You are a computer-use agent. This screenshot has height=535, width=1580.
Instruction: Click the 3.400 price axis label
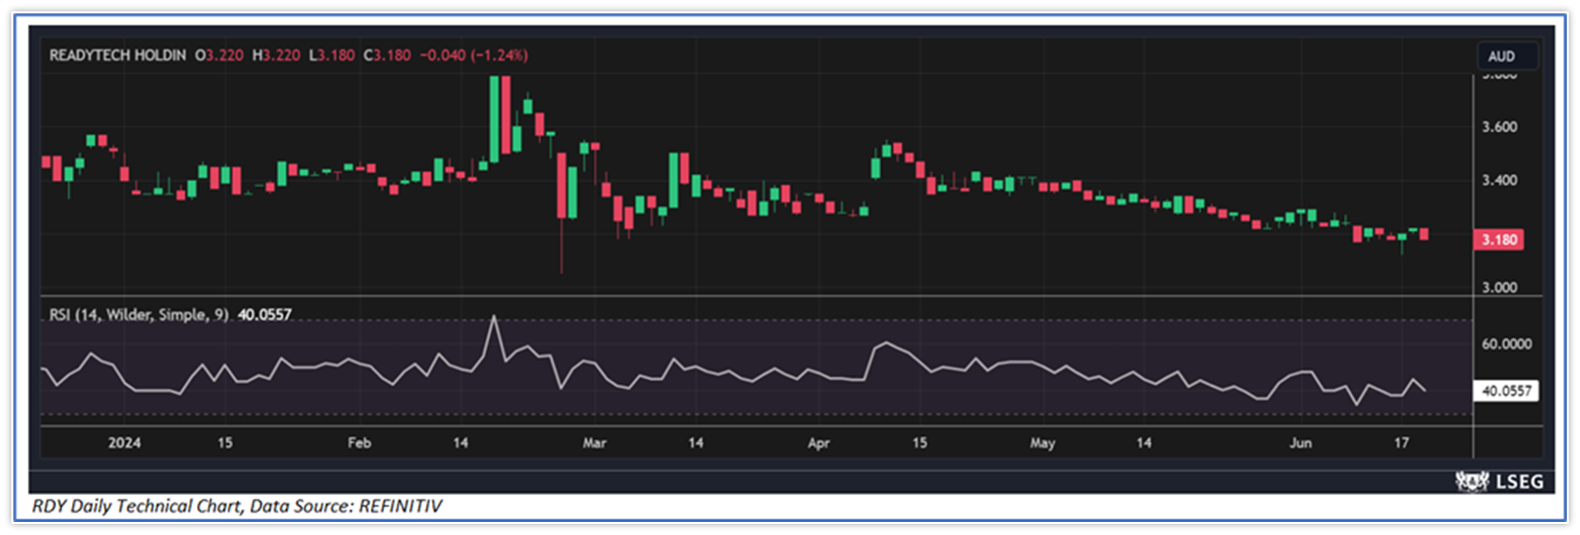click(1499, 180)
